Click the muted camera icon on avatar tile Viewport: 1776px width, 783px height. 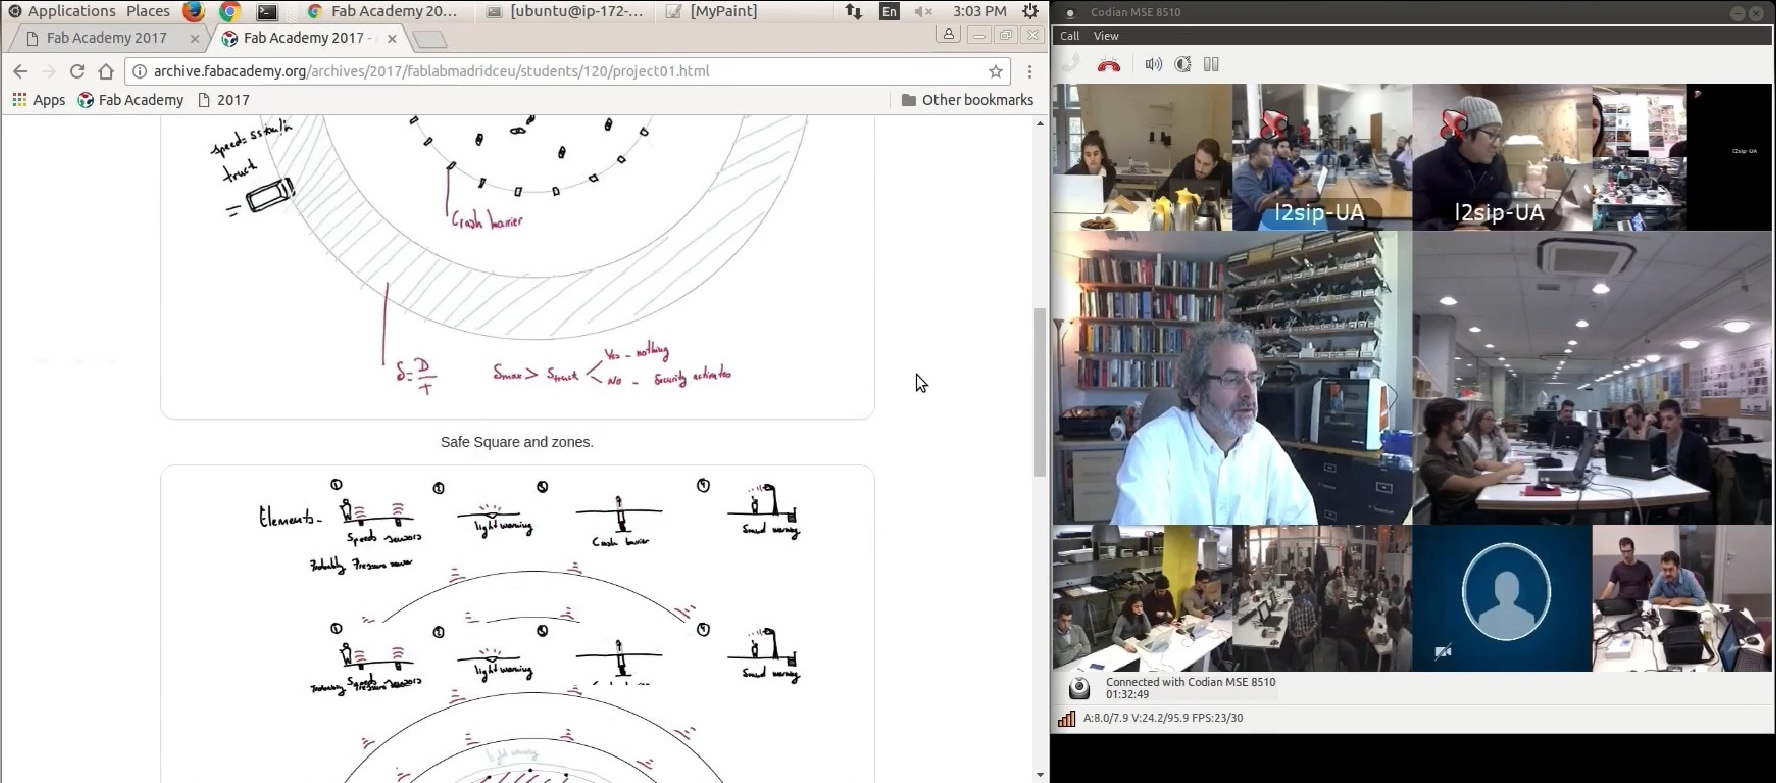1442,652
